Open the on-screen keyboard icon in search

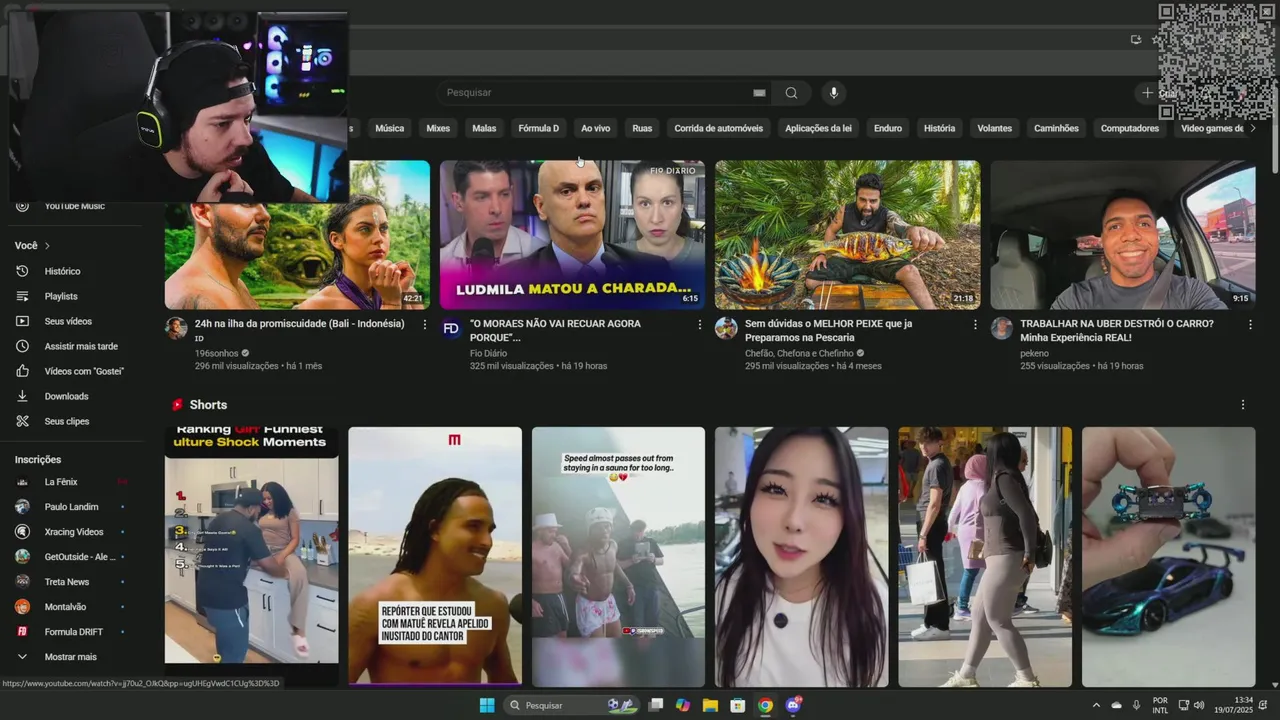[759, 93]
